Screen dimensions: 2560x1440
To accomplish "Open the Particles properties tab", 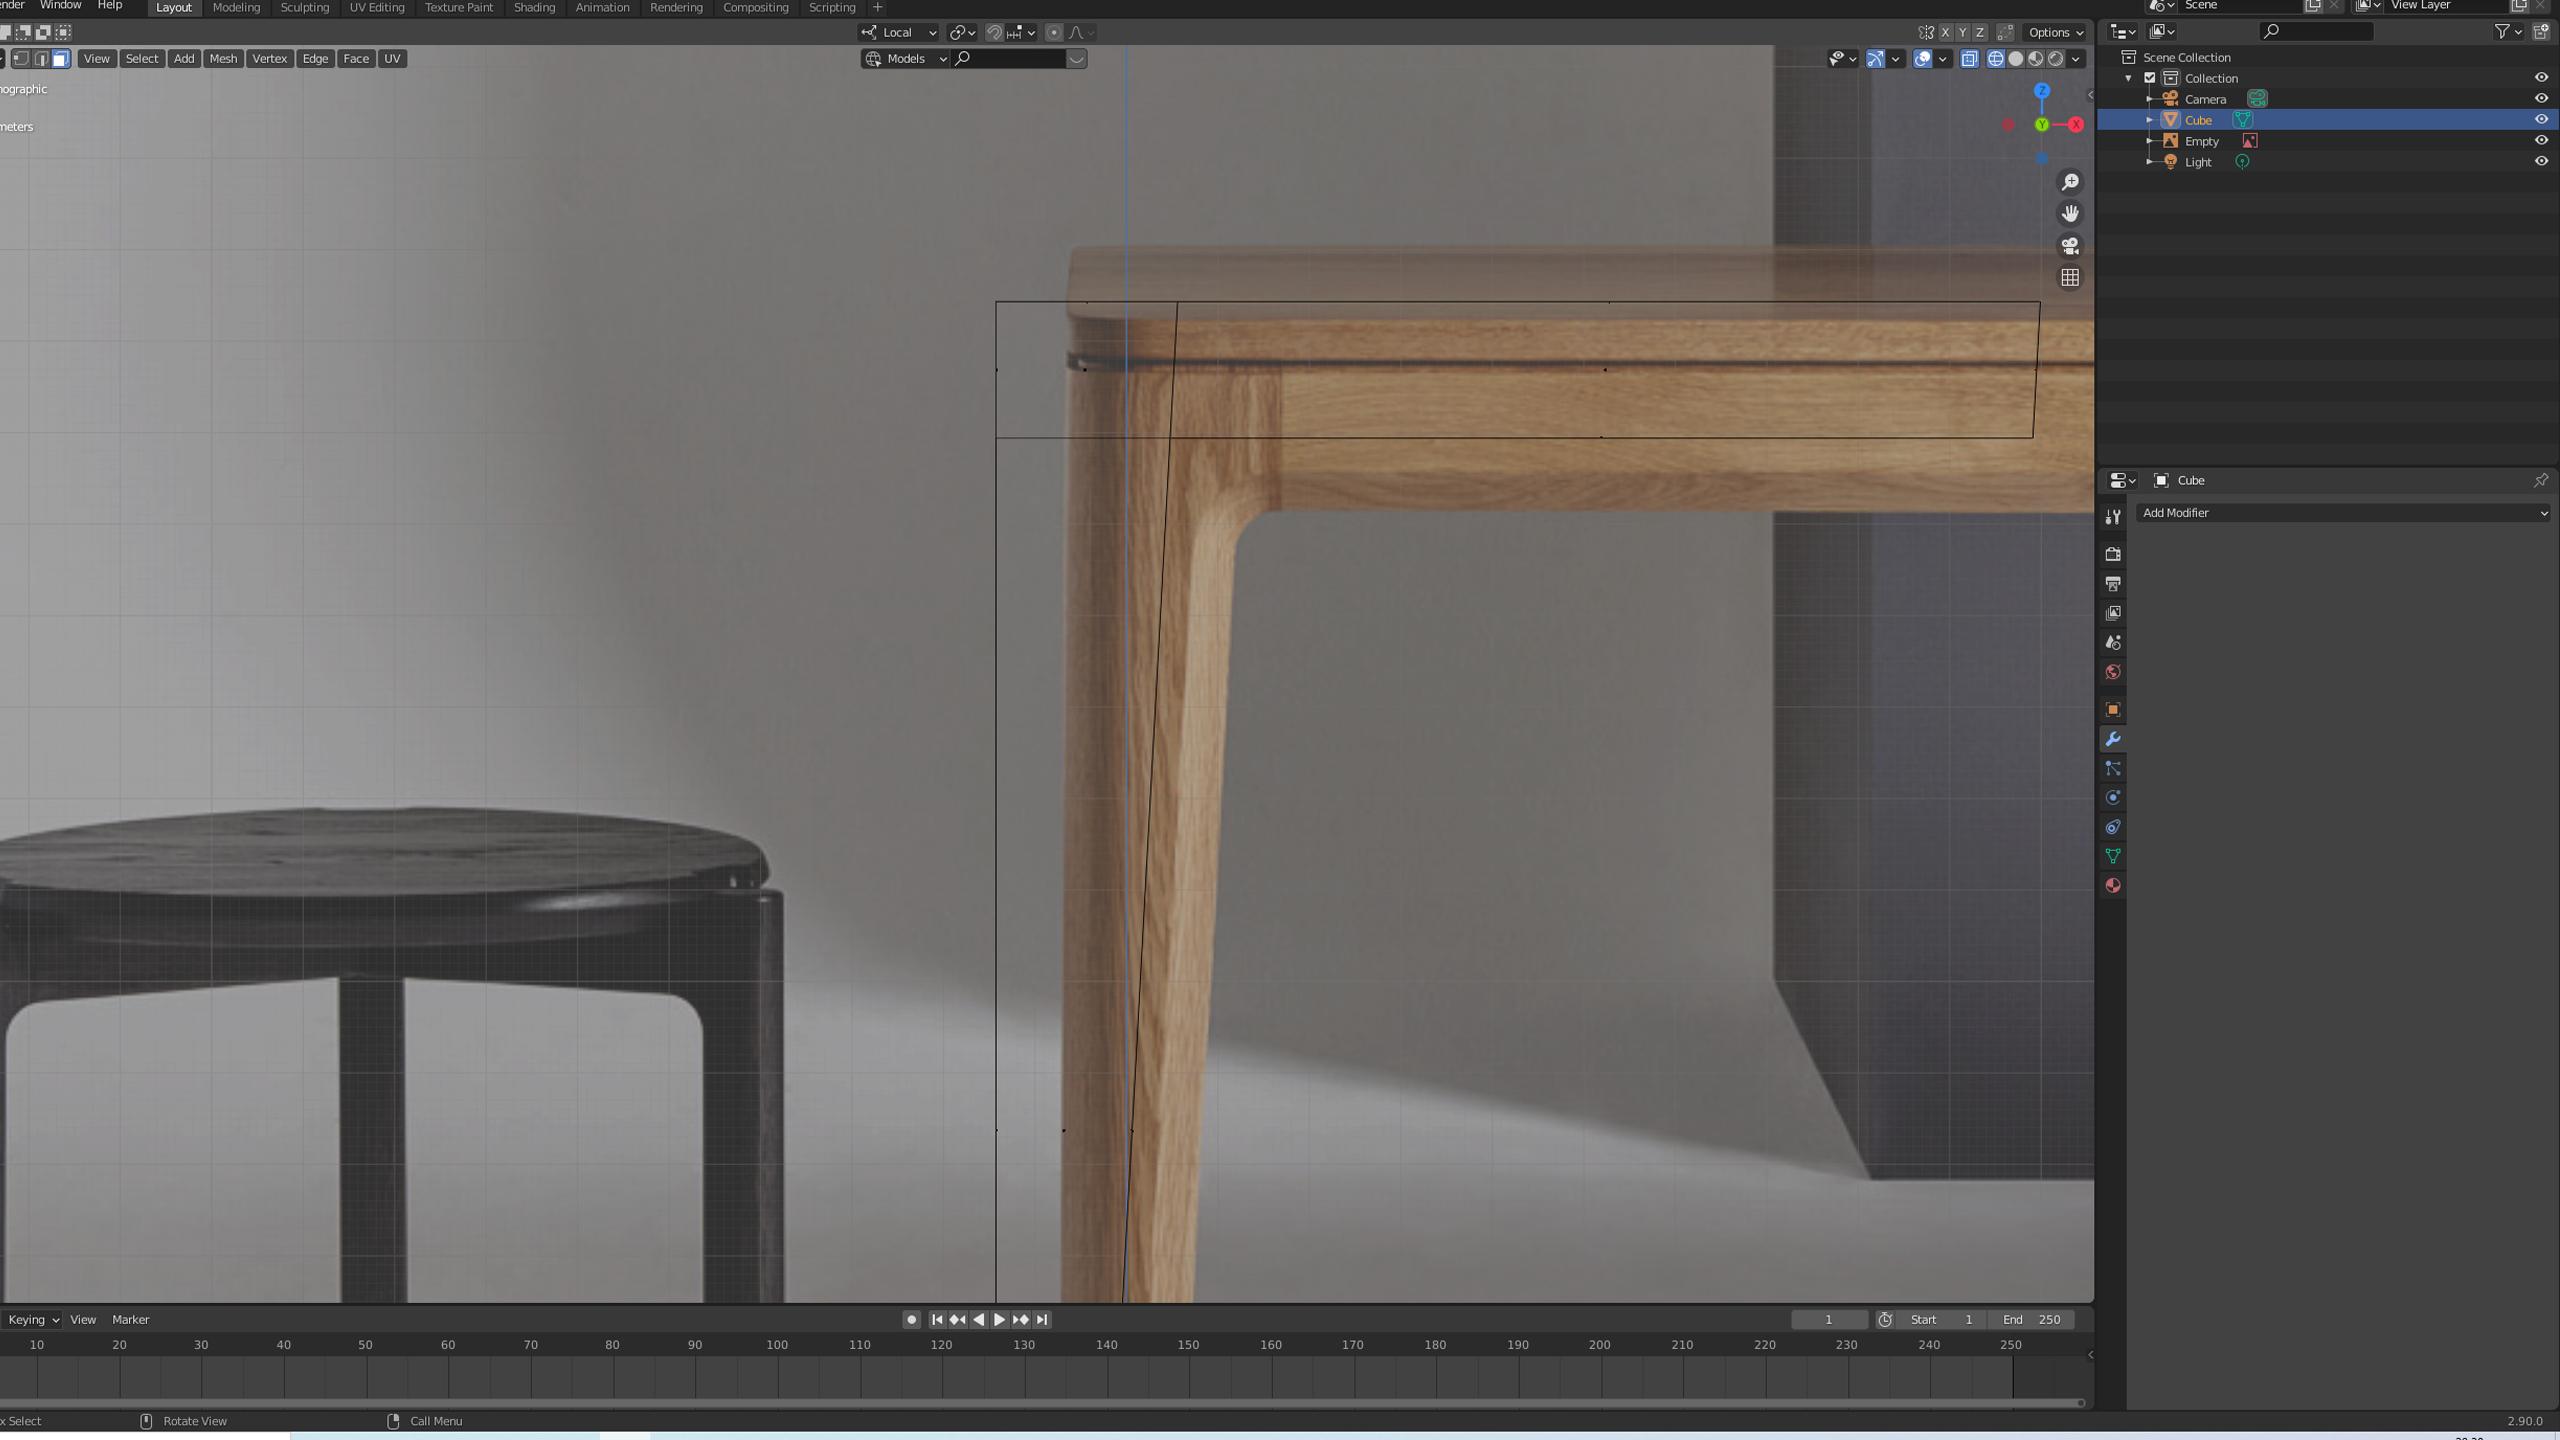I will click(x=2112, y=768).
